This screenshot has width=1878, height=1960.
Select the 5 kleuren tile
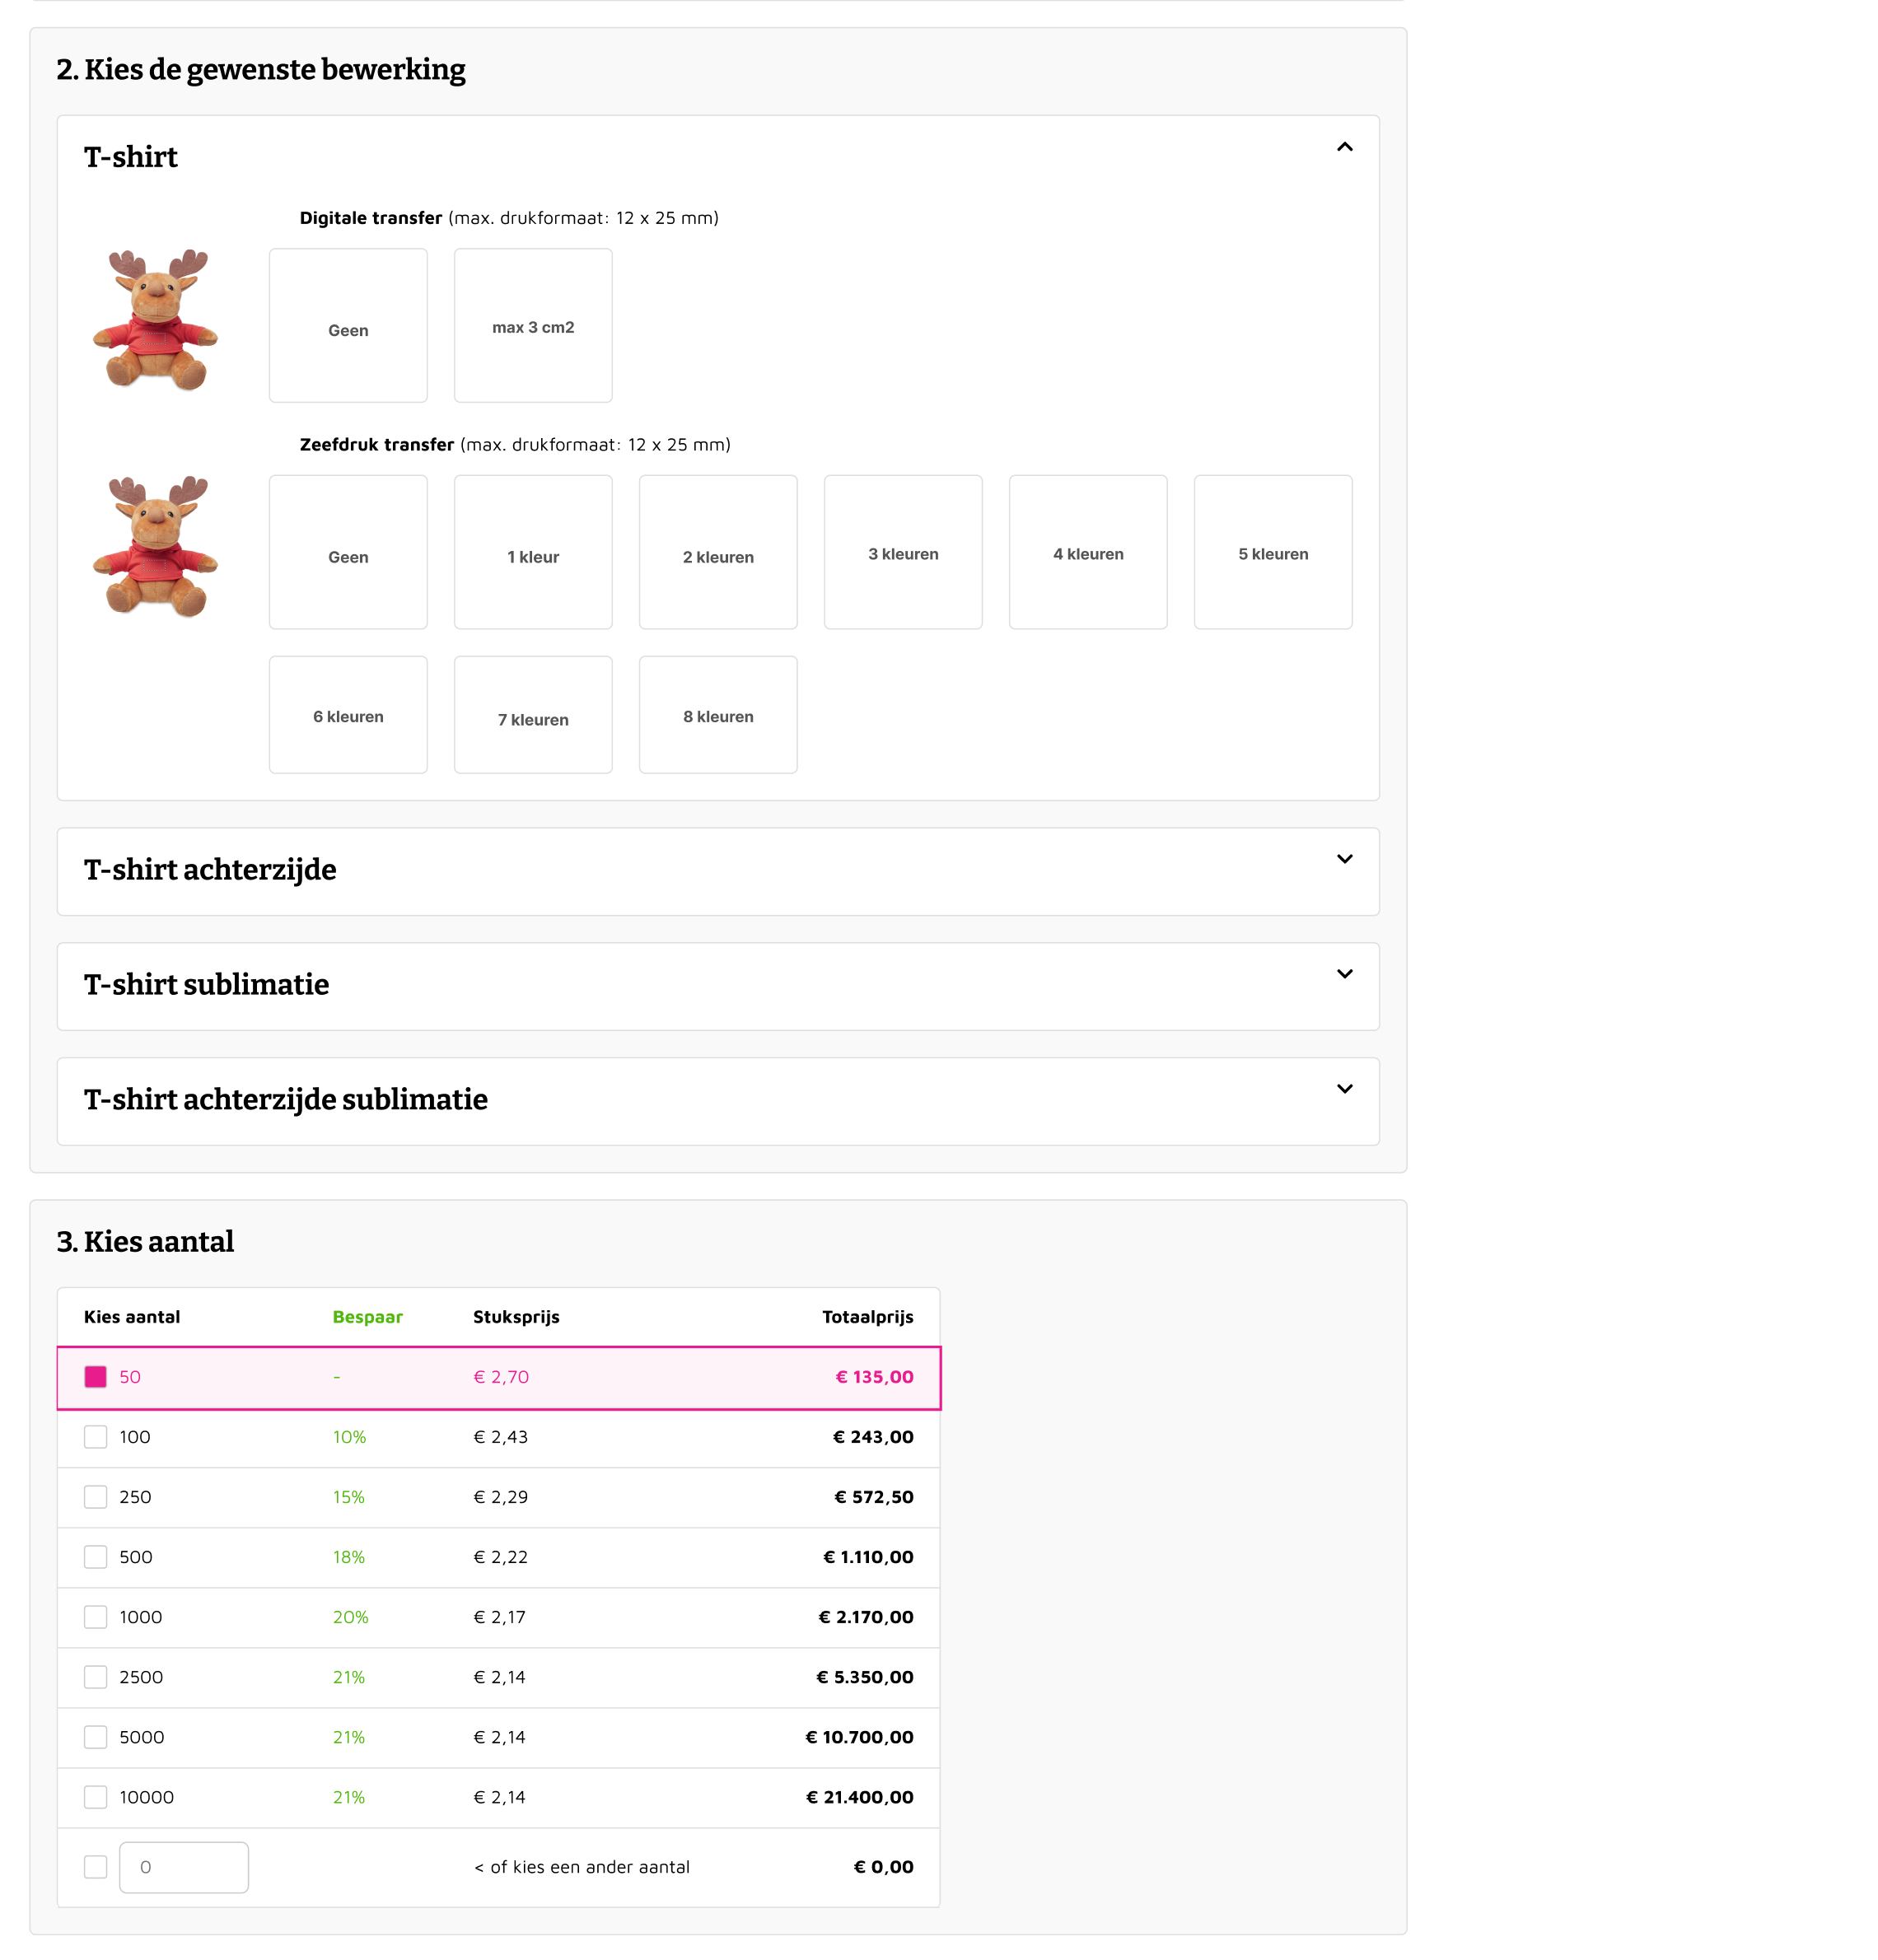pos(1272,552)
